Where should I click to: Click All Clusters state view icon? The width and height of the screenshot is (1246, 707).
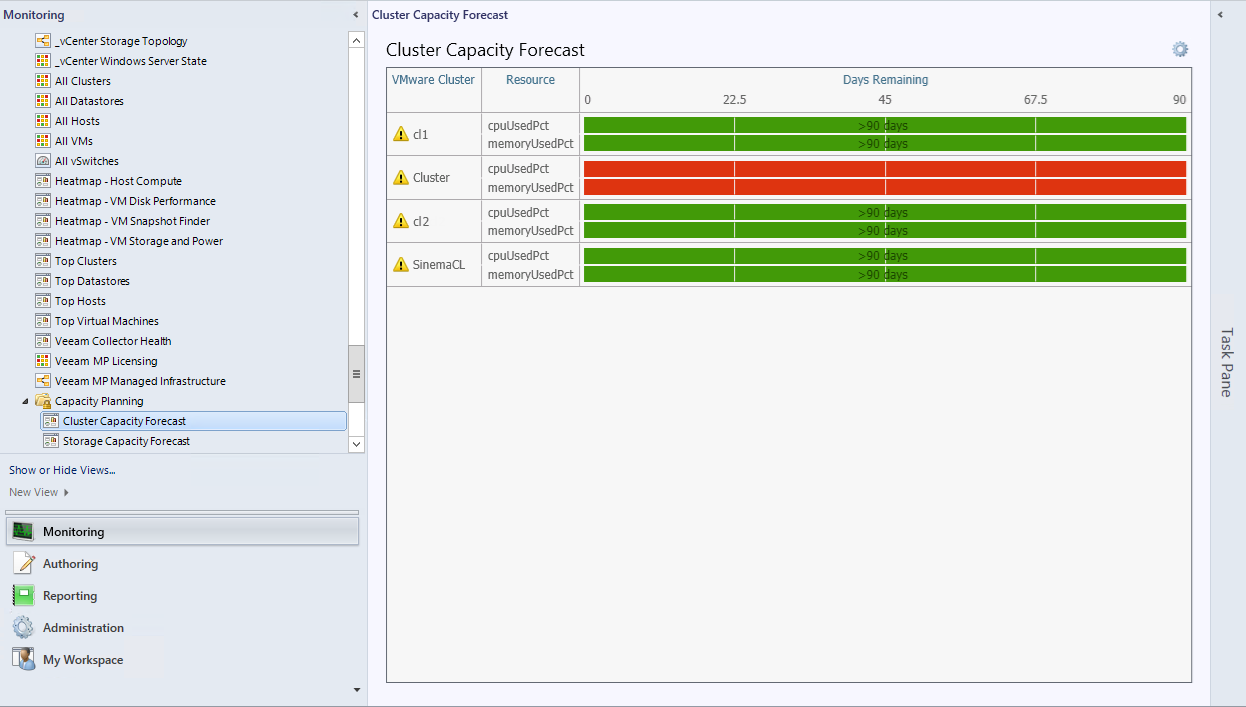tap(43, 81)
